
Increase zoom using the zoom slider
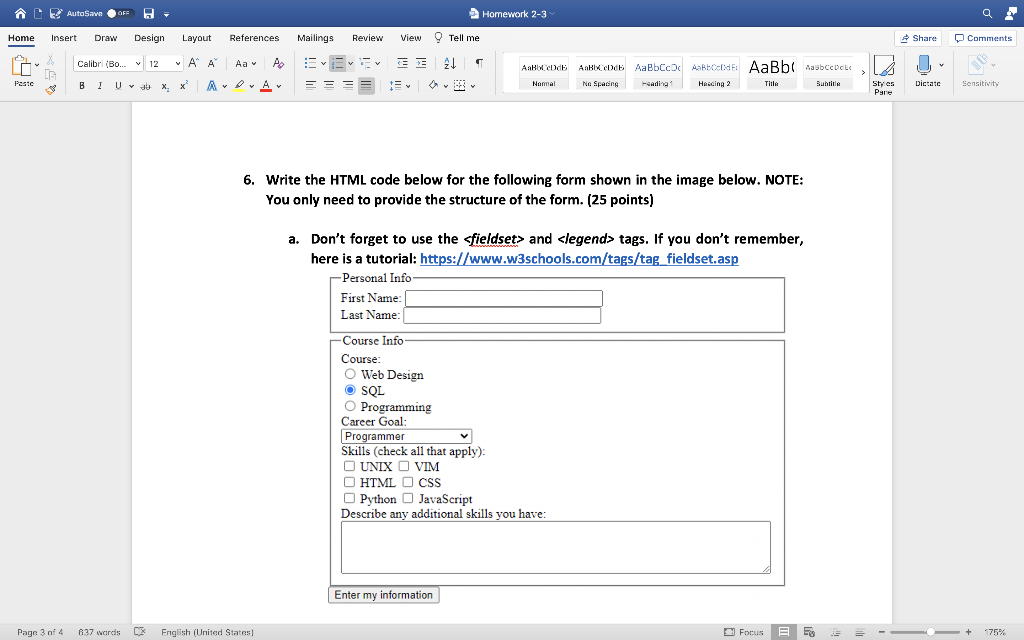(x=968, y=632)
